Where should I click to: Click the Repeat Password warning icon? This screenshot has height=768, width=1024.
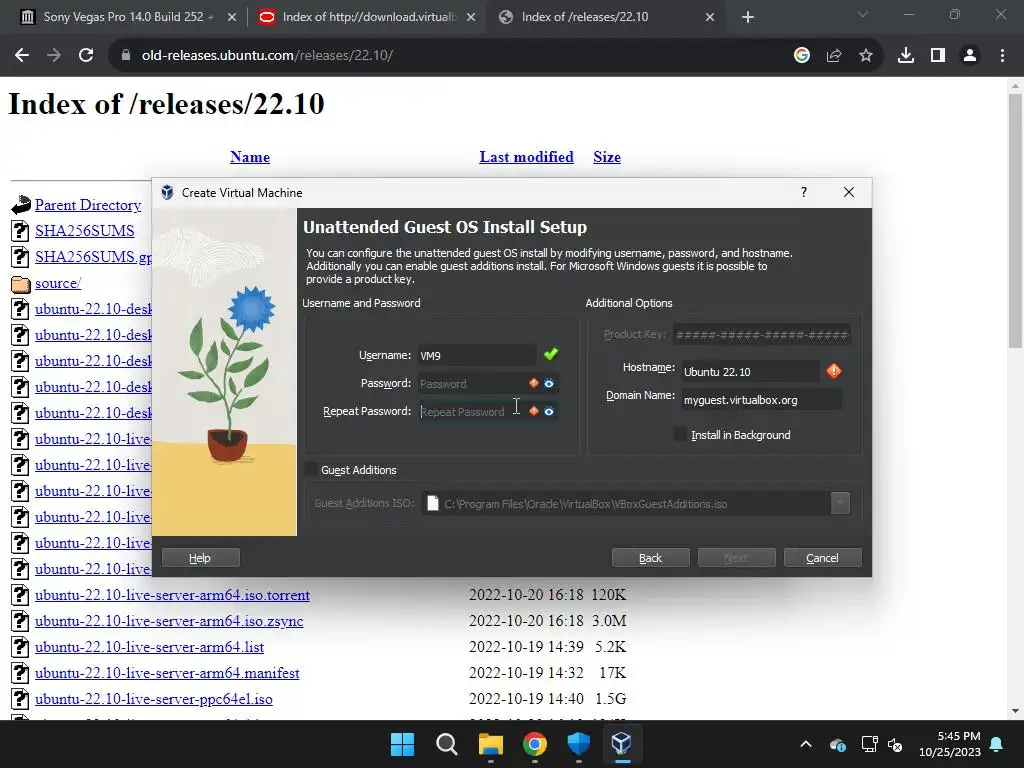(x=534, y=411)
